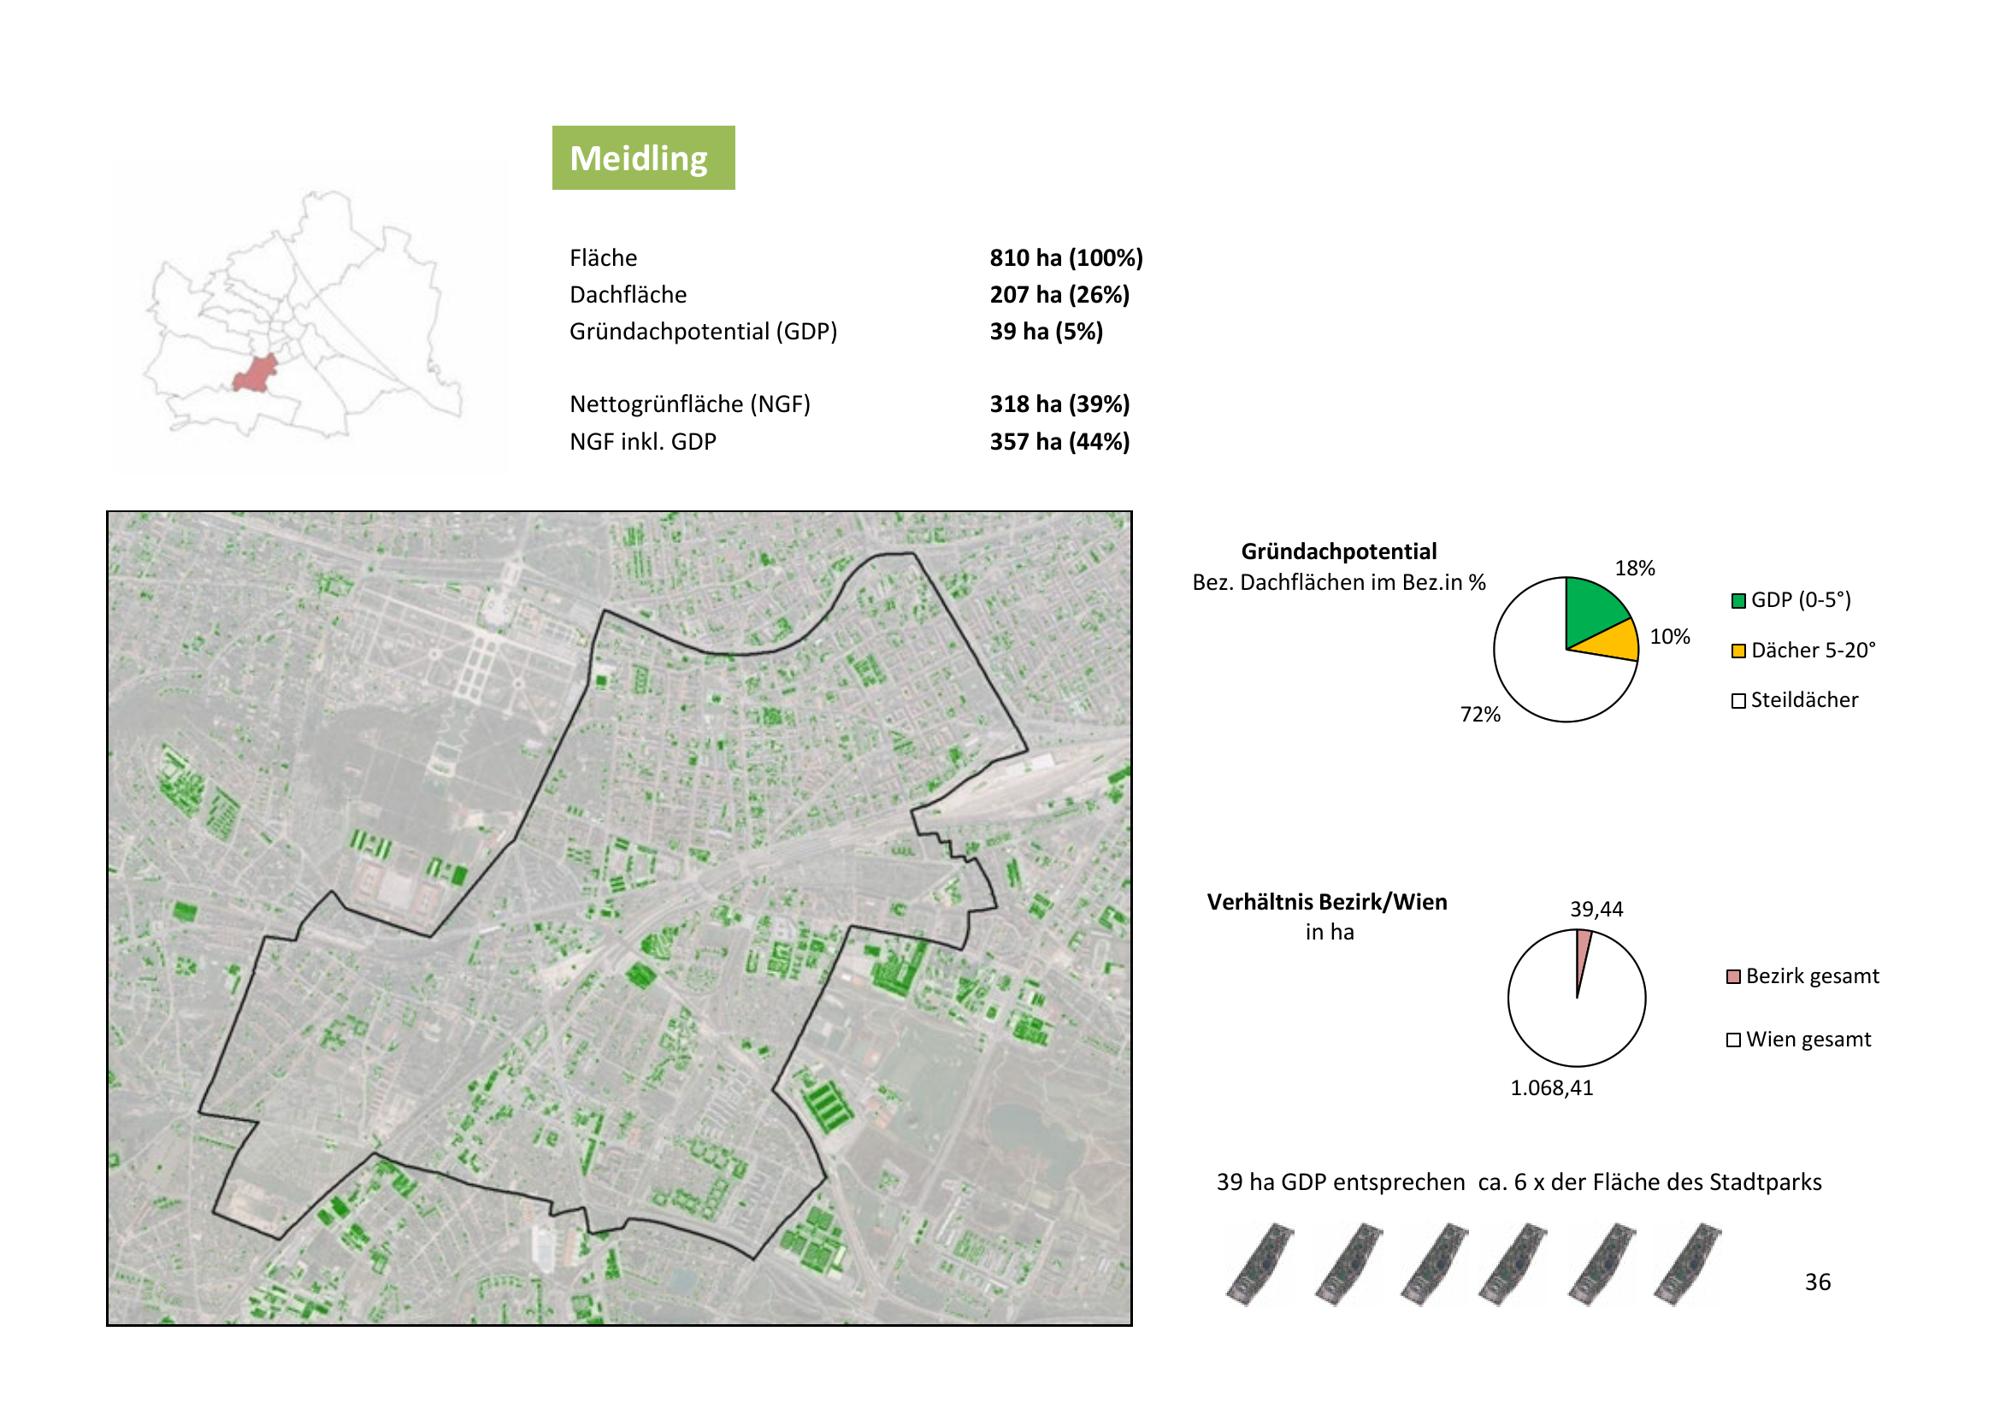
Task: Click the 72% label of the white pie section
Action: [x=1480, y=714]
